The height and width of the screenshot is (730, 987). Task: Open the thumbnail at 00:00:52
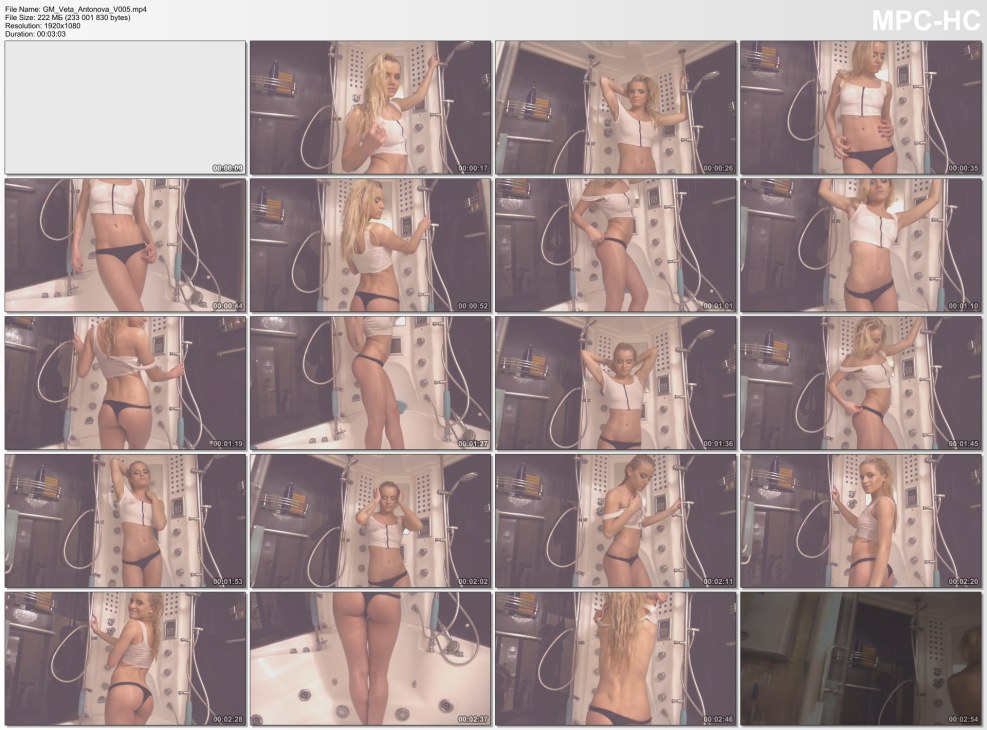click(370, 245)
